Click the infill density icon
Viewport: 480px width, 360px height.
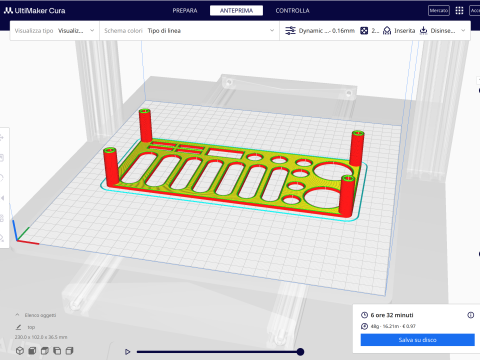(x=364, y=31)
